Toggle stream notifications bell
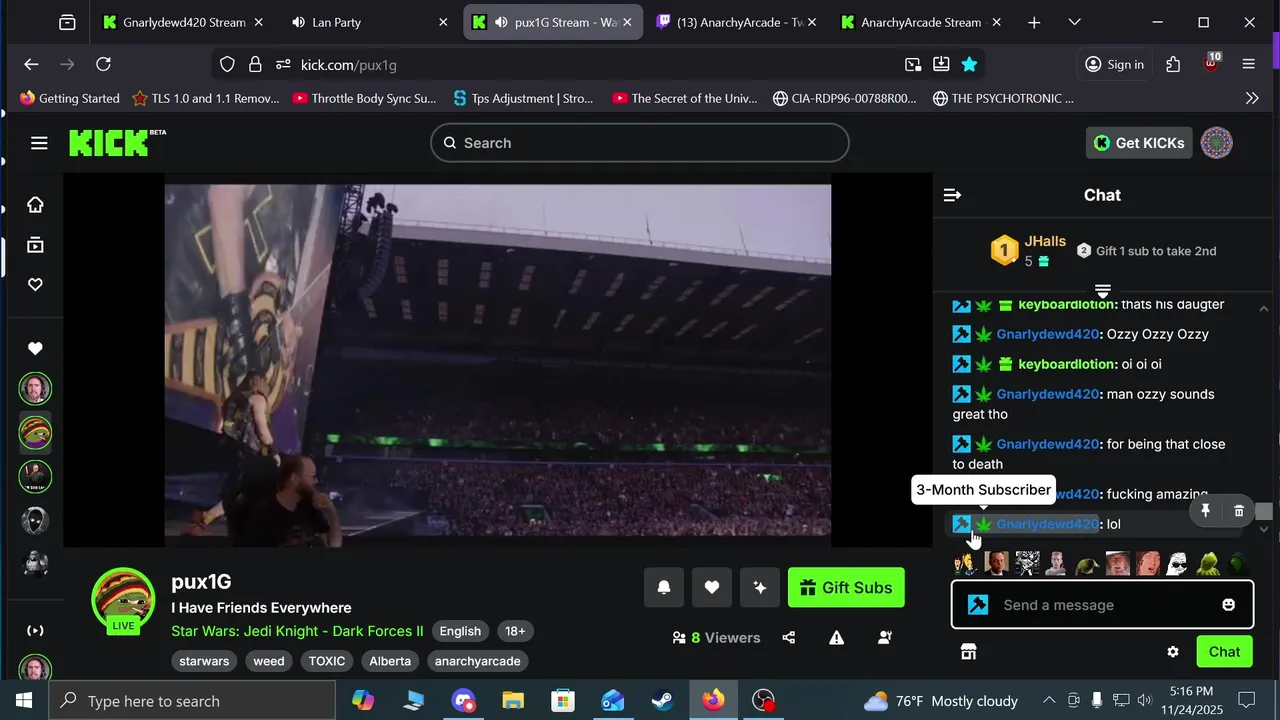 point(664,588)
